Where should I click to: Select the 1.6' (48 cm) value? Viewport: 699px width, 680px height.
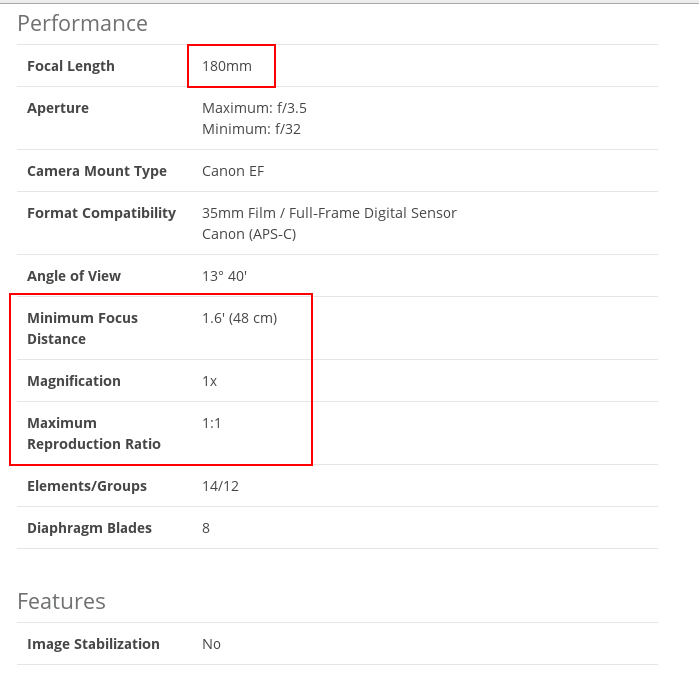(x=239, y=318)
